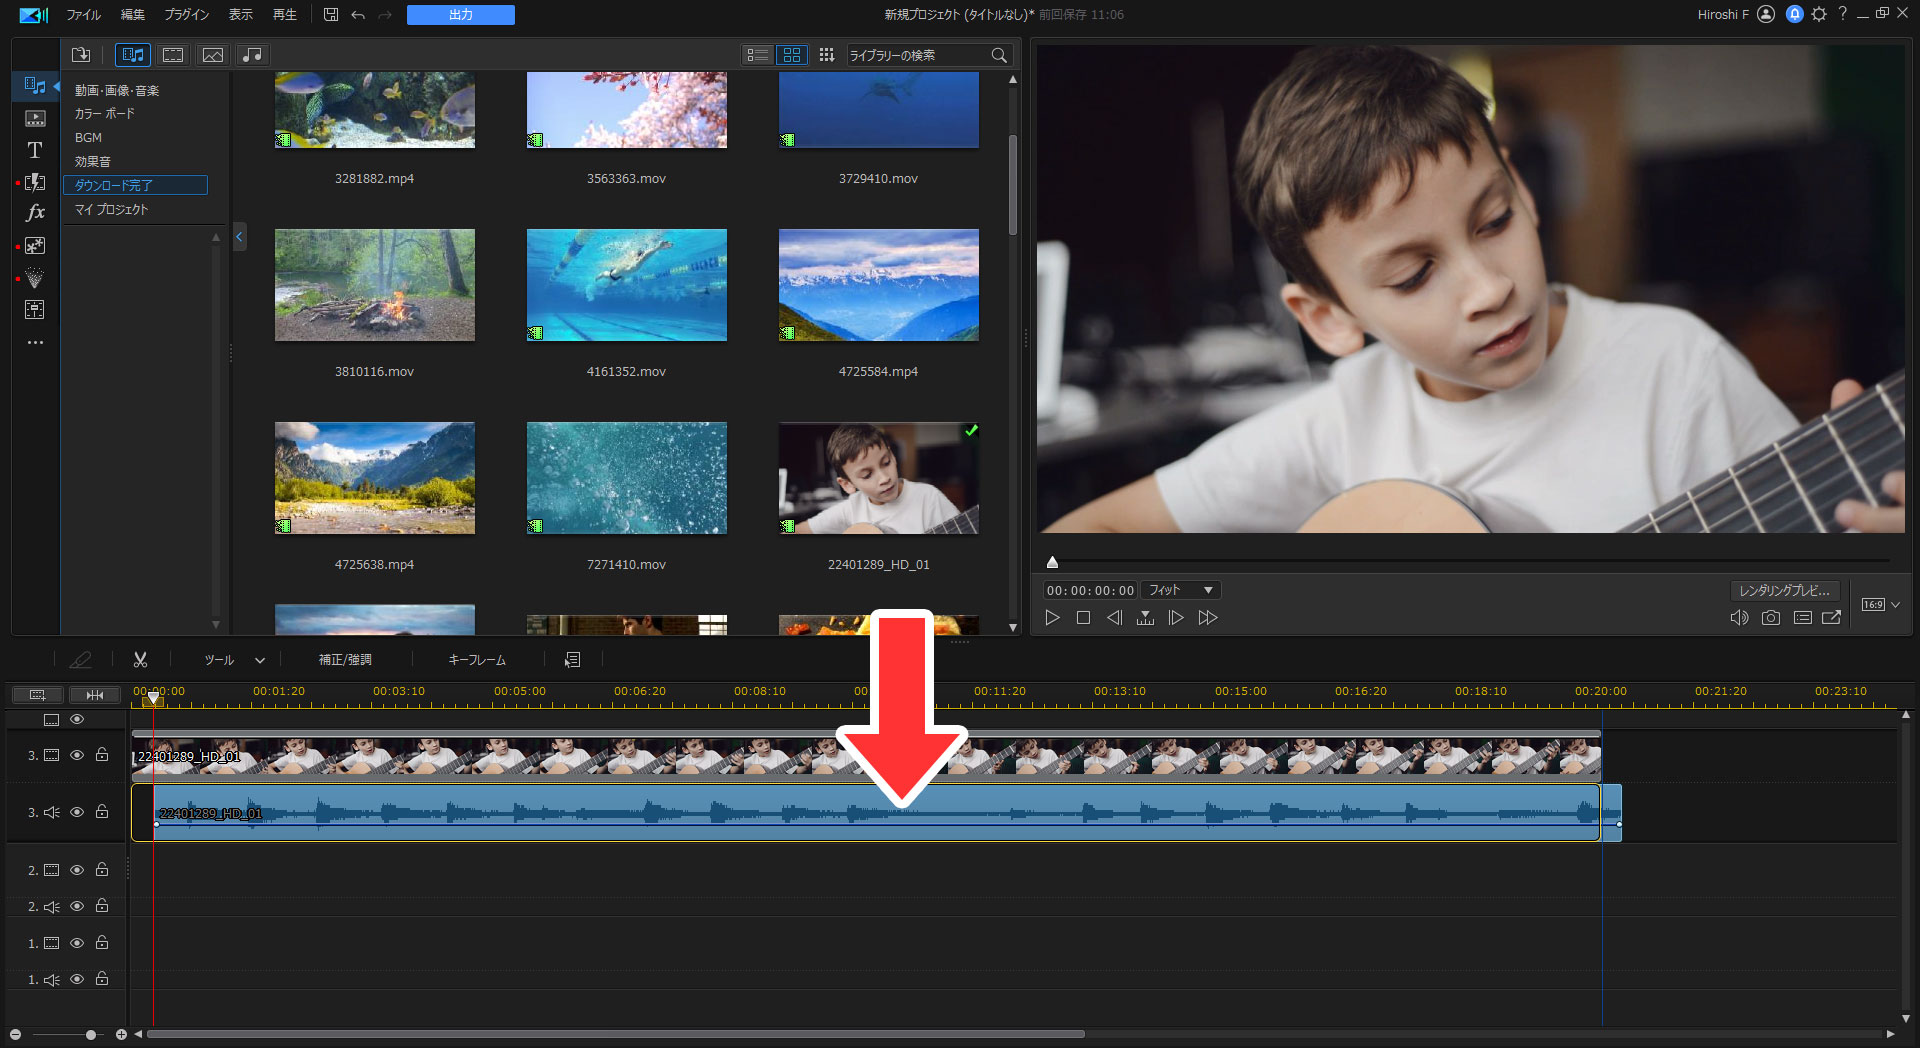Open the fx Effect Room

(35, 213)
